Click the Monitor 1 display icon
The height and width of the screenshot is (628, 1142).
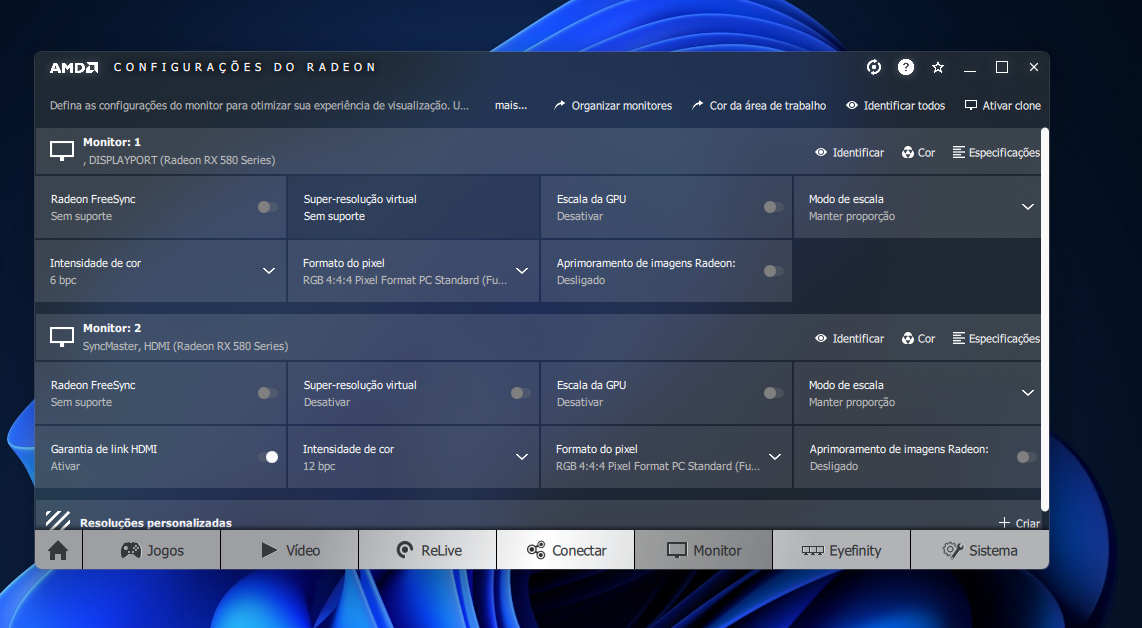point(62,151)
